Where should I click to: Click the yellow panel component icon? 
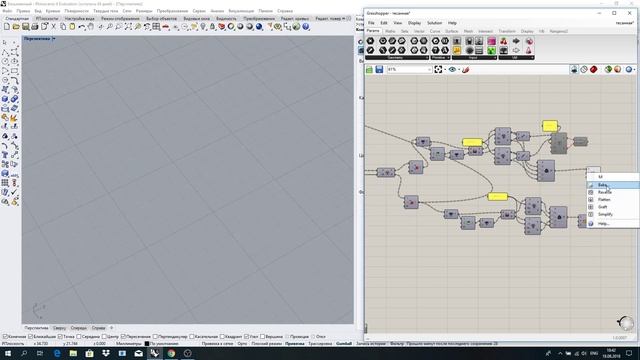tap(457, 51)
